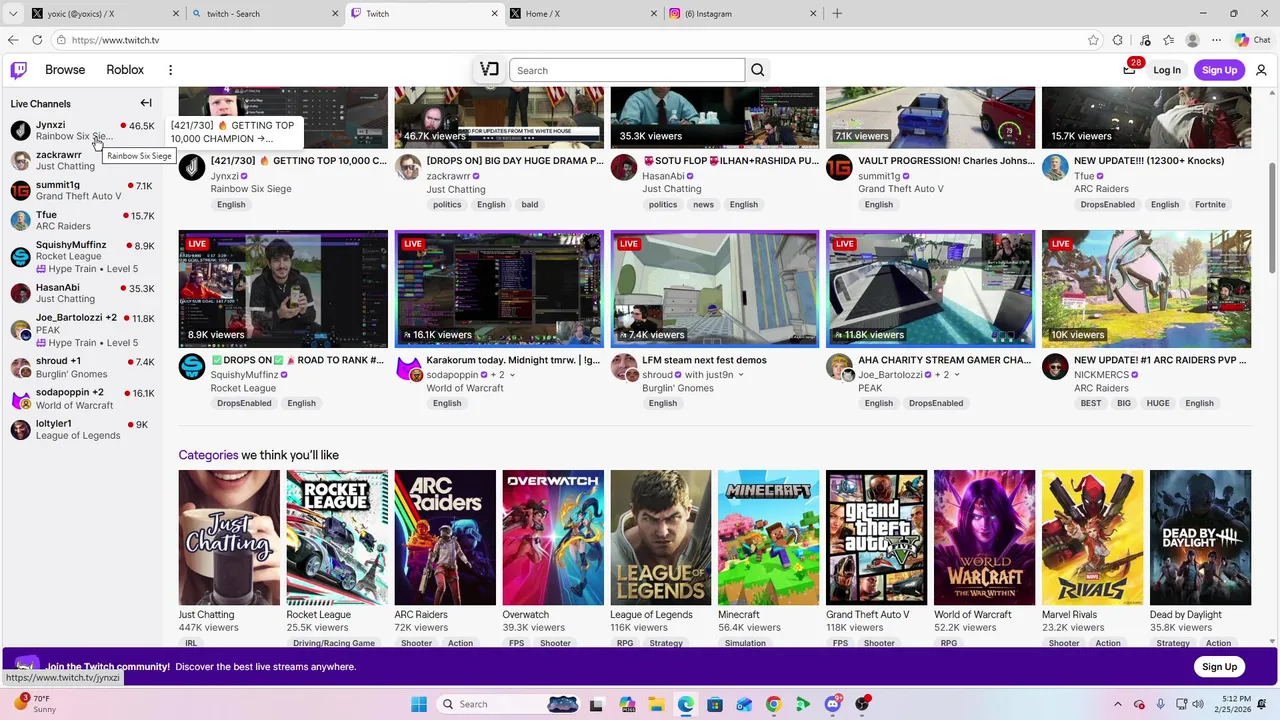
Task: Select Tfue in Live Channels list
Action: 82,220
